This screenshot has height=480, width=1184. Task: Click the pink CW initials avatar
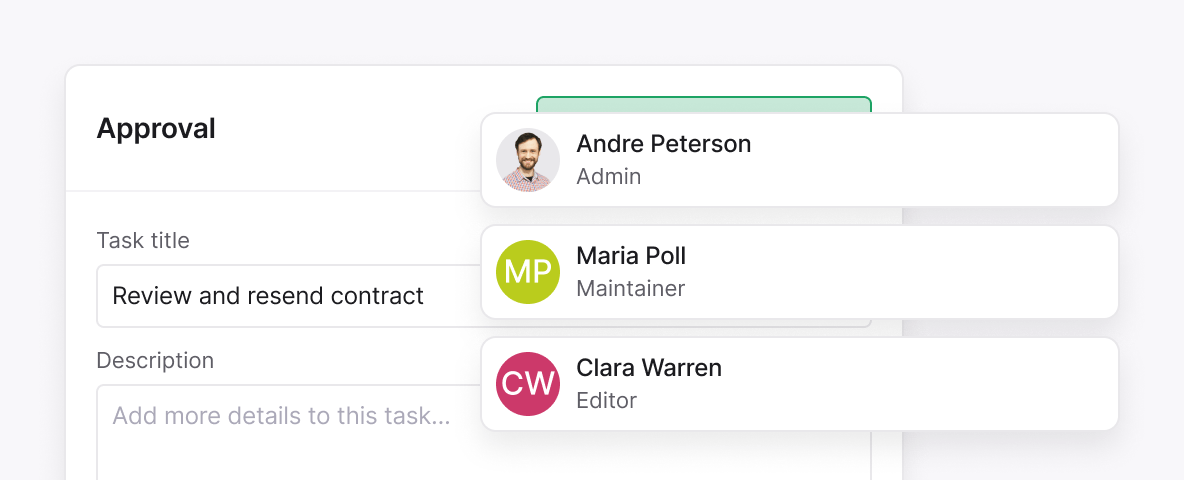[528, 384]
